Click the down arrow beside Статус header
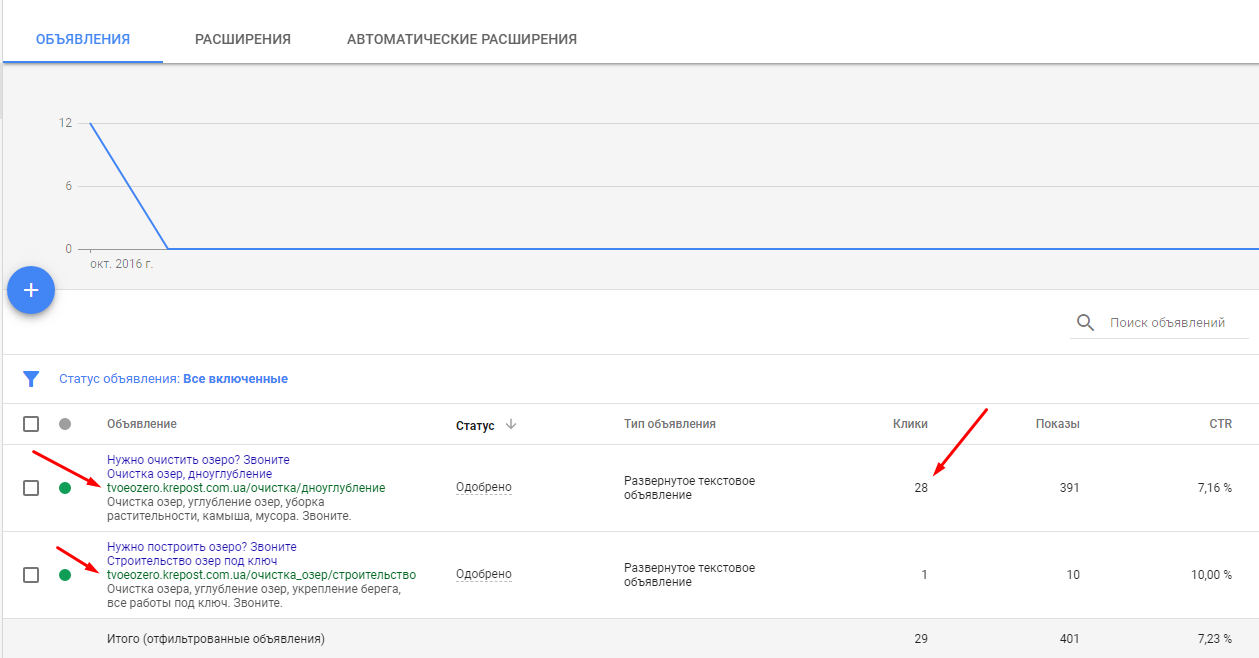The image size is (1259, 658). tap(511, 424)
